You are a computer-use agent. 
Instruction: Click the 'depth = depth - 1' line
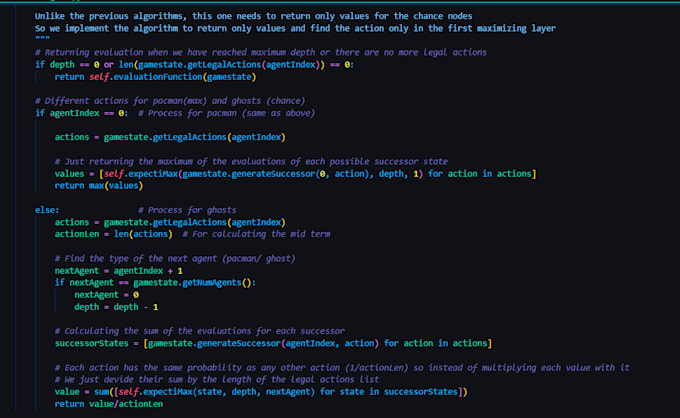[116, 307]
